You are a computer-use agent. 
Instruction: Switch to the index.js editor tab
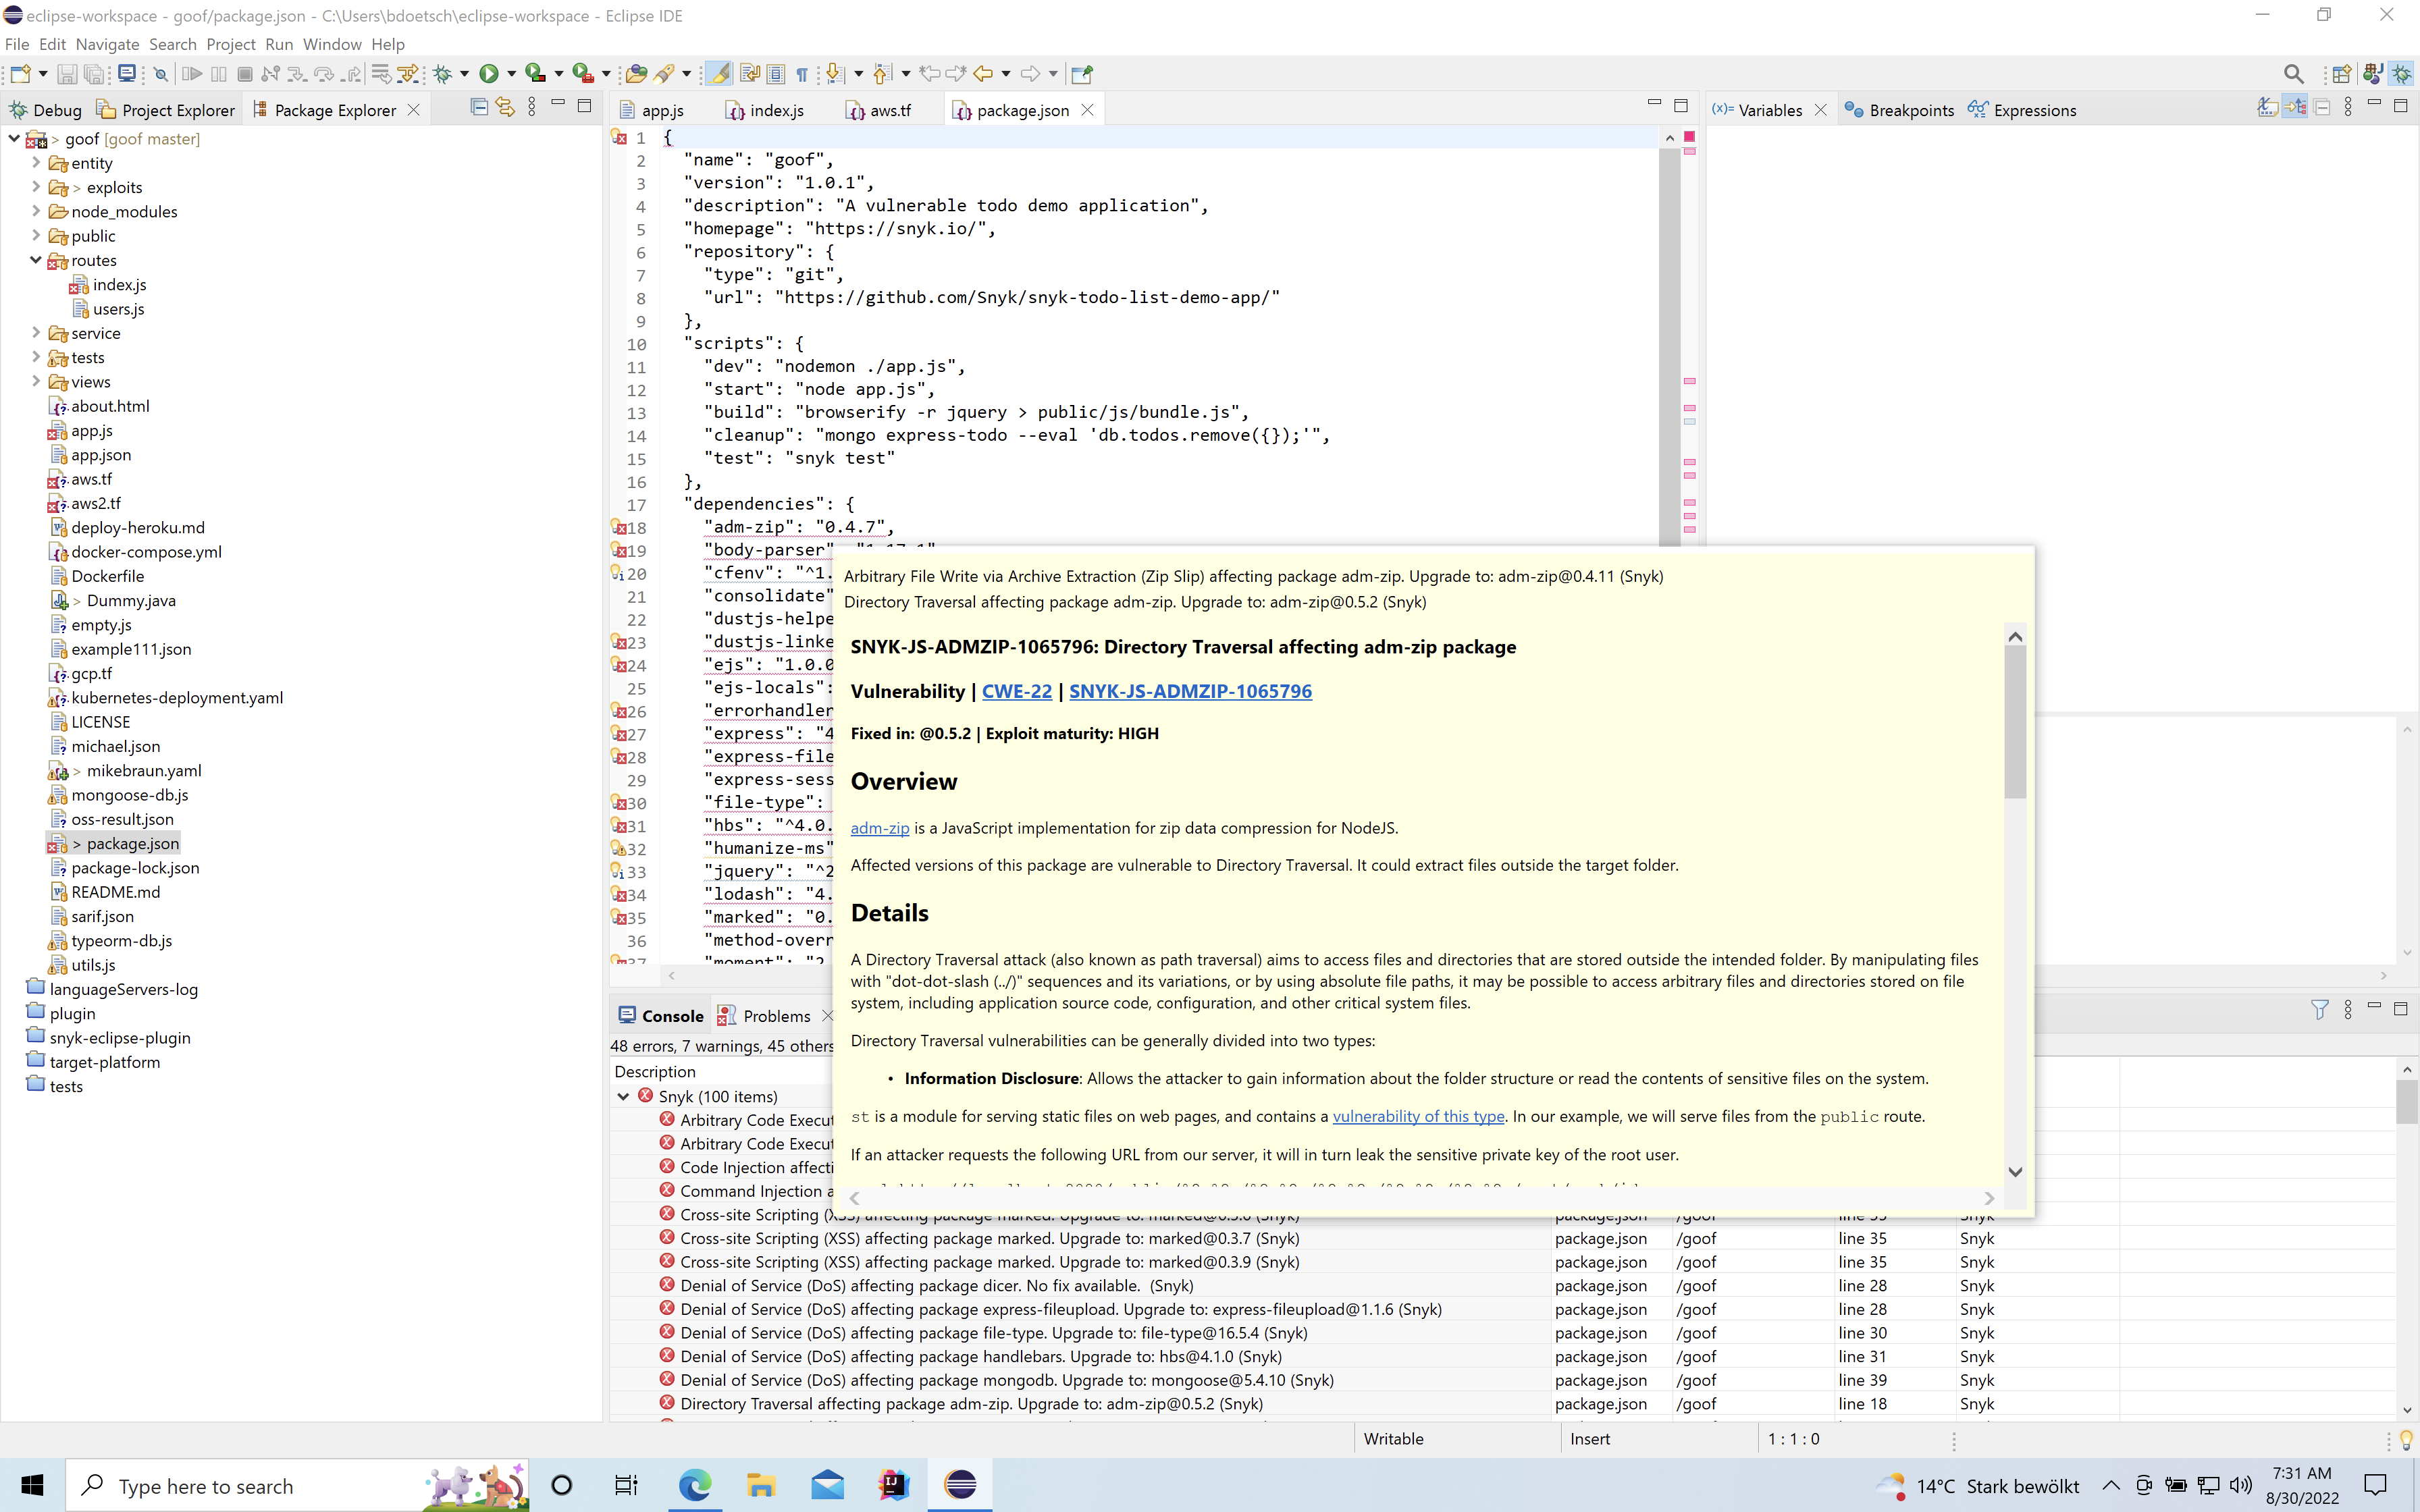tap(776, 110)
